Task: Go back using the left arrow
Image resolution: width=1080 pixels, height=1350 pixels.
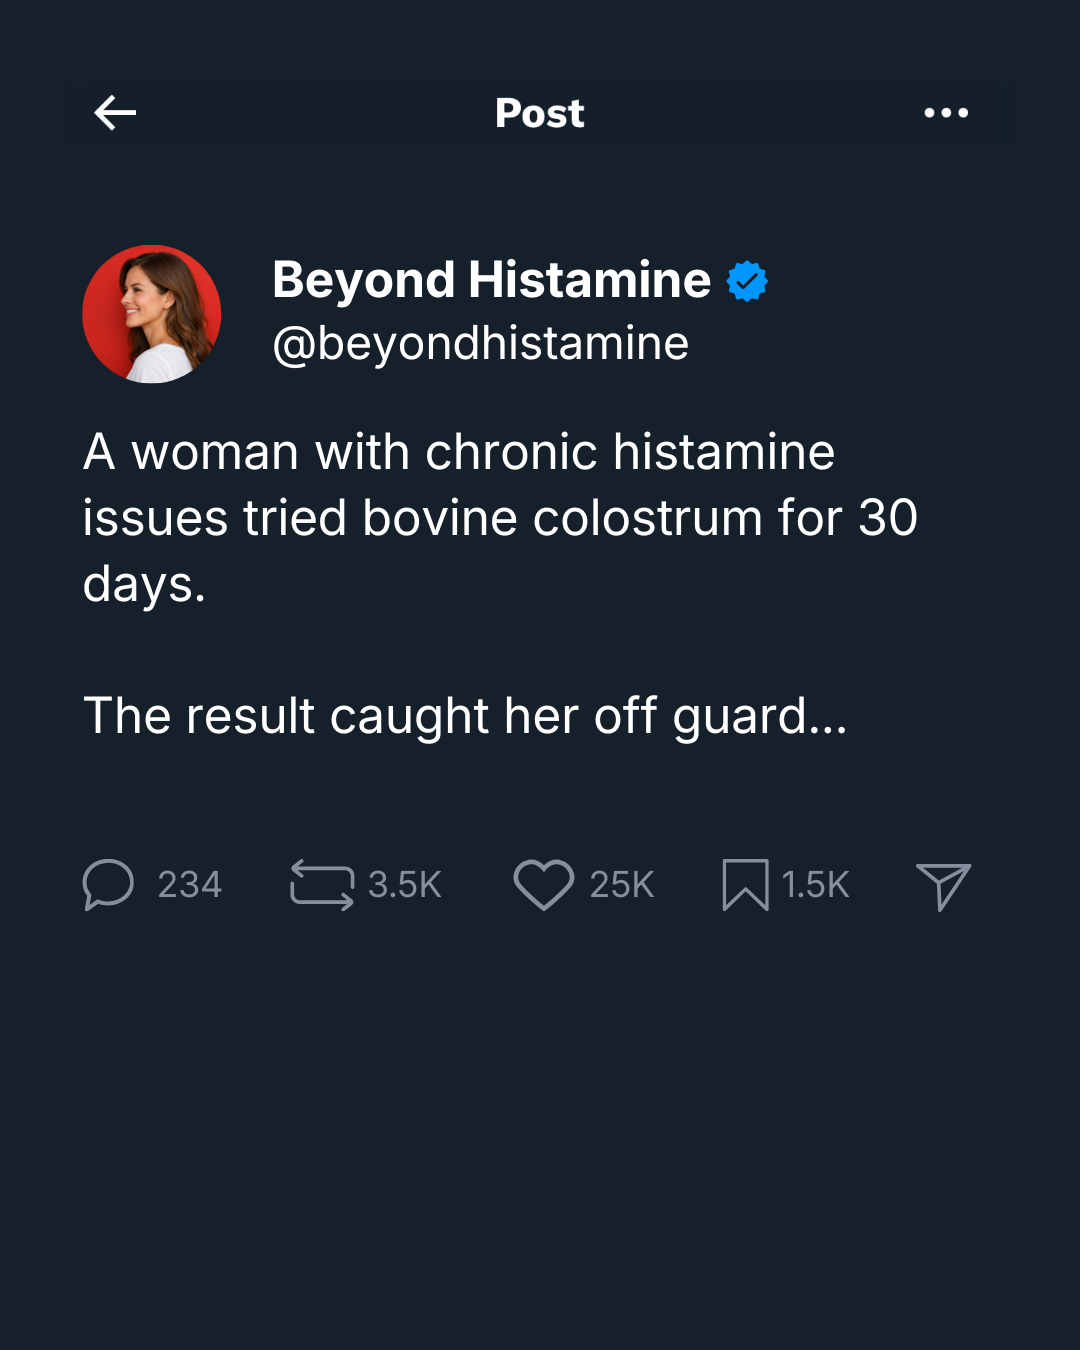Action: point(115,113)
